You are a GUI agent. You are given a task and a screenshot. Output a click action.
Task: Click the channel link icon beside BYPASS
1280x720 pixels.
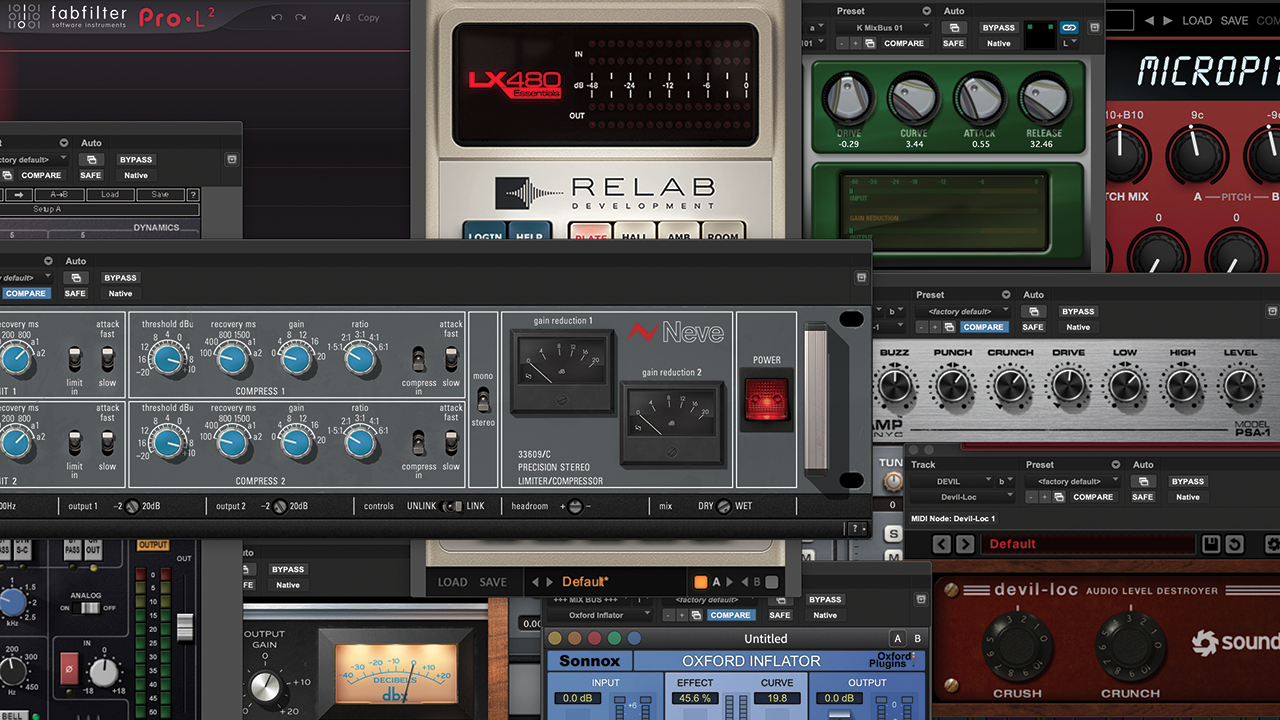pyautogui.click(x=1069, y=28)
